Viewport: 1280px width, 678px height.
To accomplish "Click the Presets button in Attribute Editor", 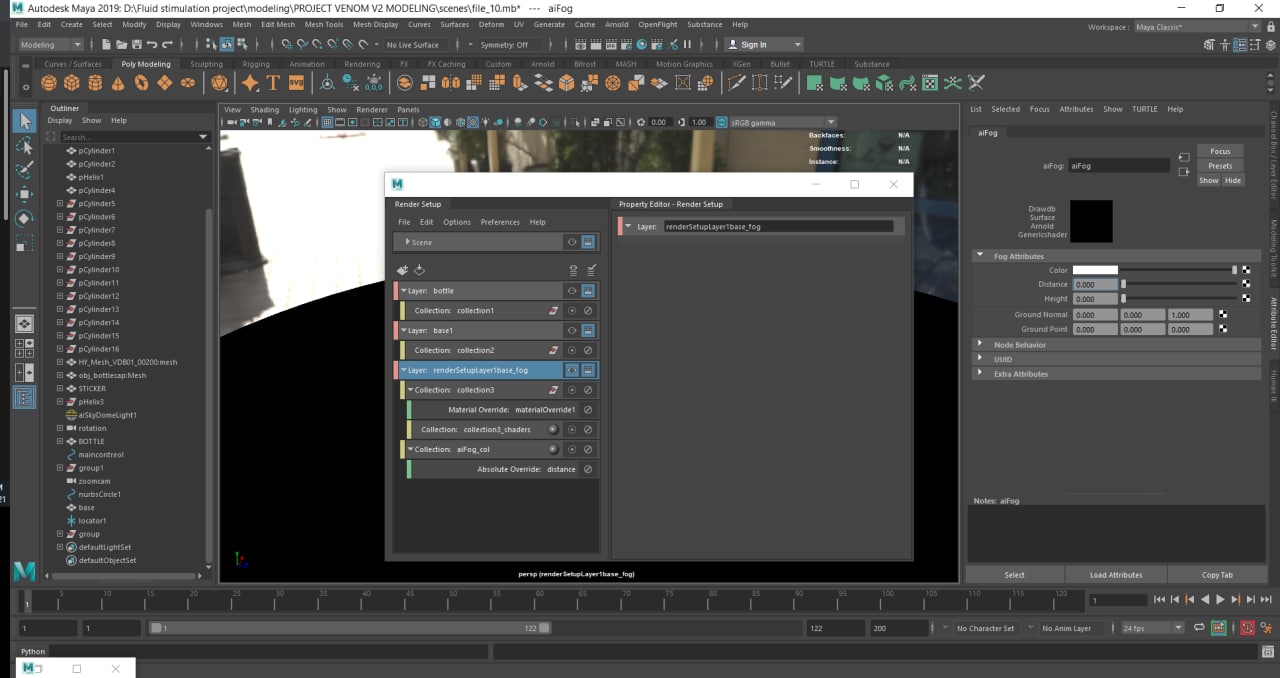I will tap(1220, 166).
